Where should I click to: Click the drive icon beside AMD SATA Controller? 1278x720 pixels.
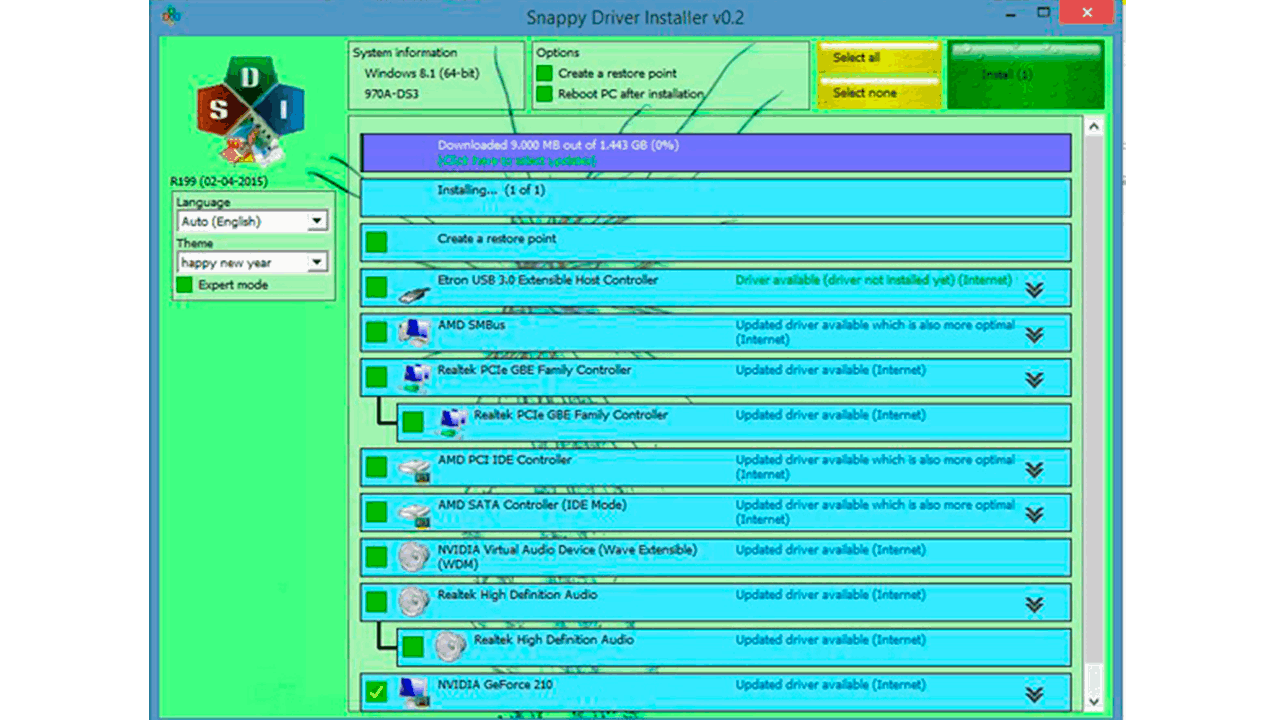(x=414, y=513)
